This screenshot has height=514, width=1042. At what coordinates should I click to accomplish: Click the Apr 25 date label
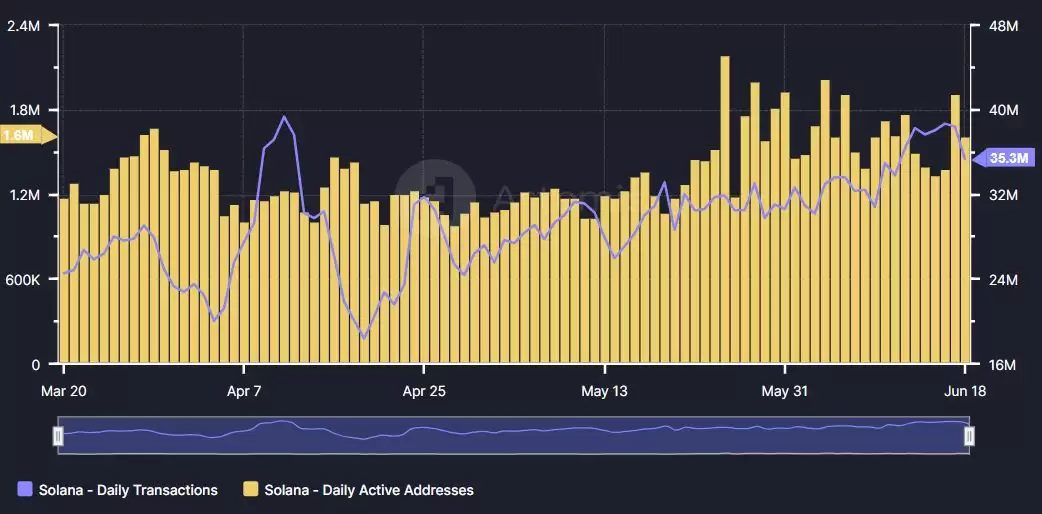[424, 391]
